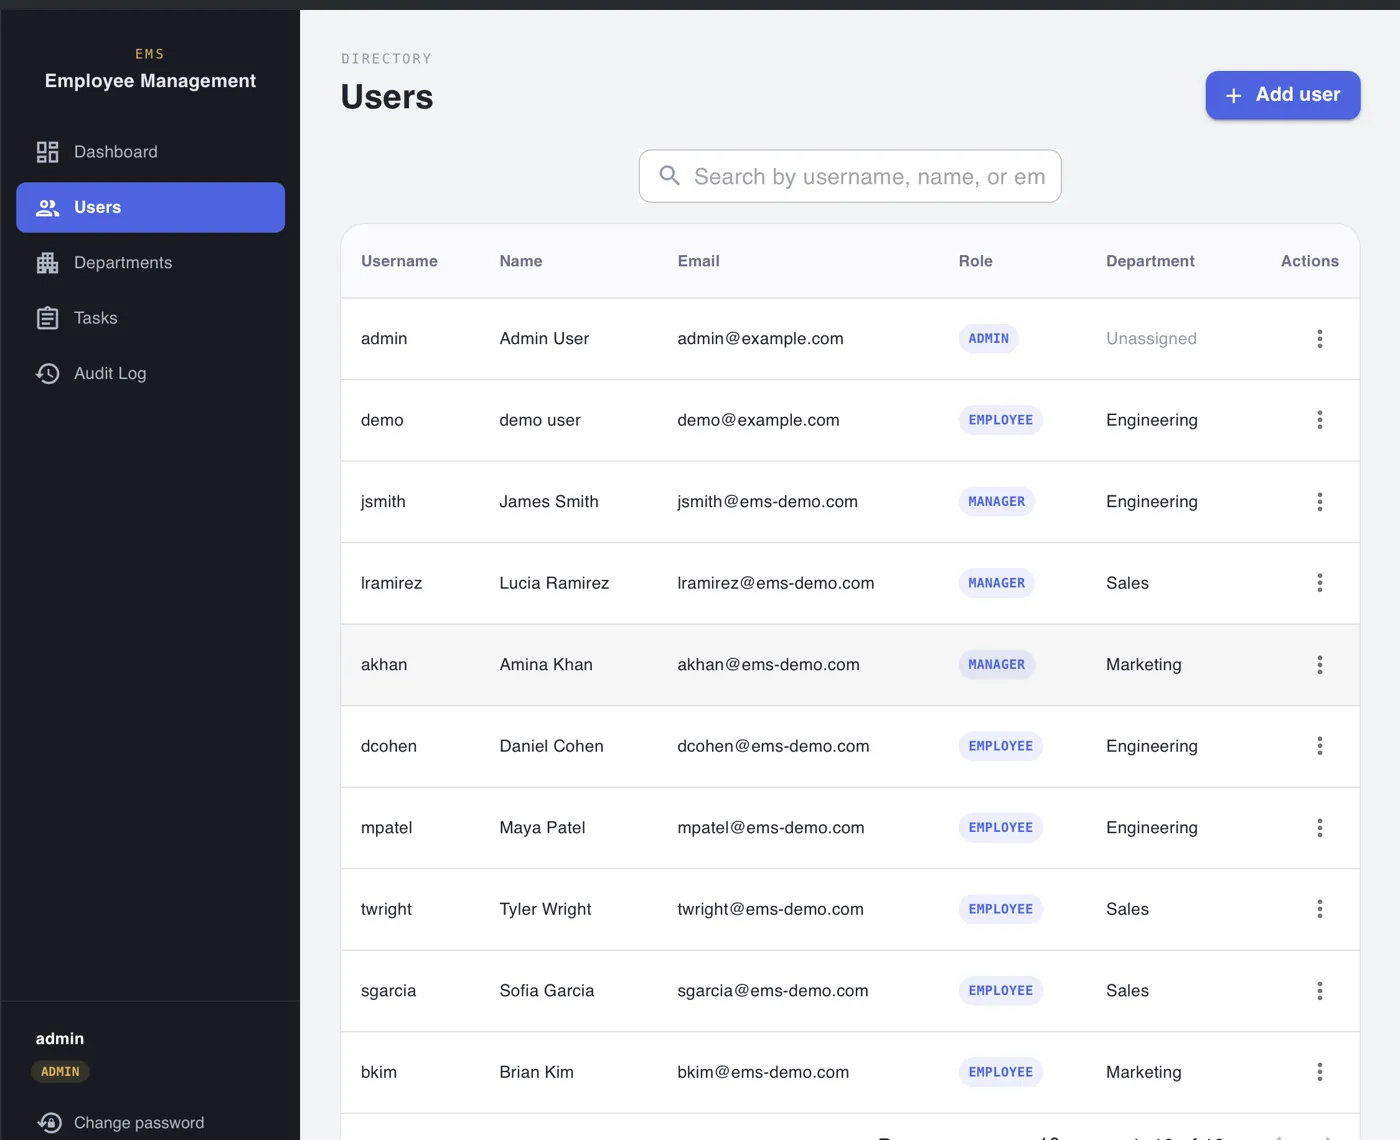The width and height of the screenshot is (1400, 1140).
Task: Select Users in the sidebar
Action: [x=150, y=207]
